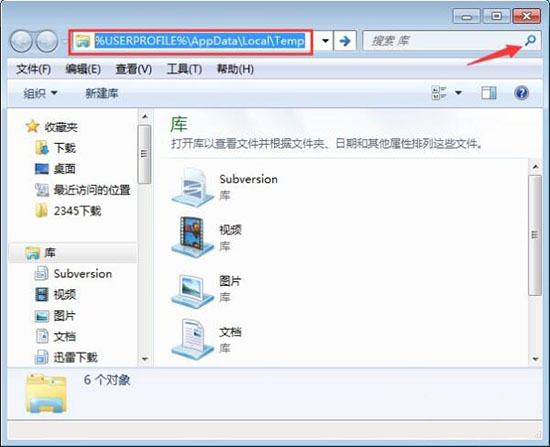Click the 文档 library name in main pane
The width and height of the screenshot is (550, 447).
point(230,332)
